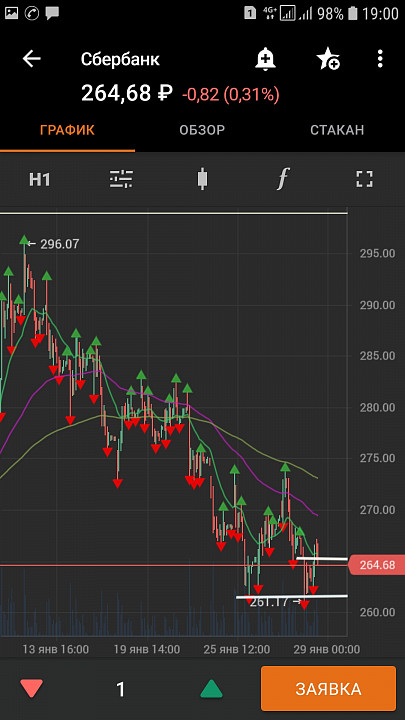Image resolution: width=405 pixels, height=720 pixels.
Task: Tap the battery icon in status bar
Action: pyautogui.click(x=352, y=13)
